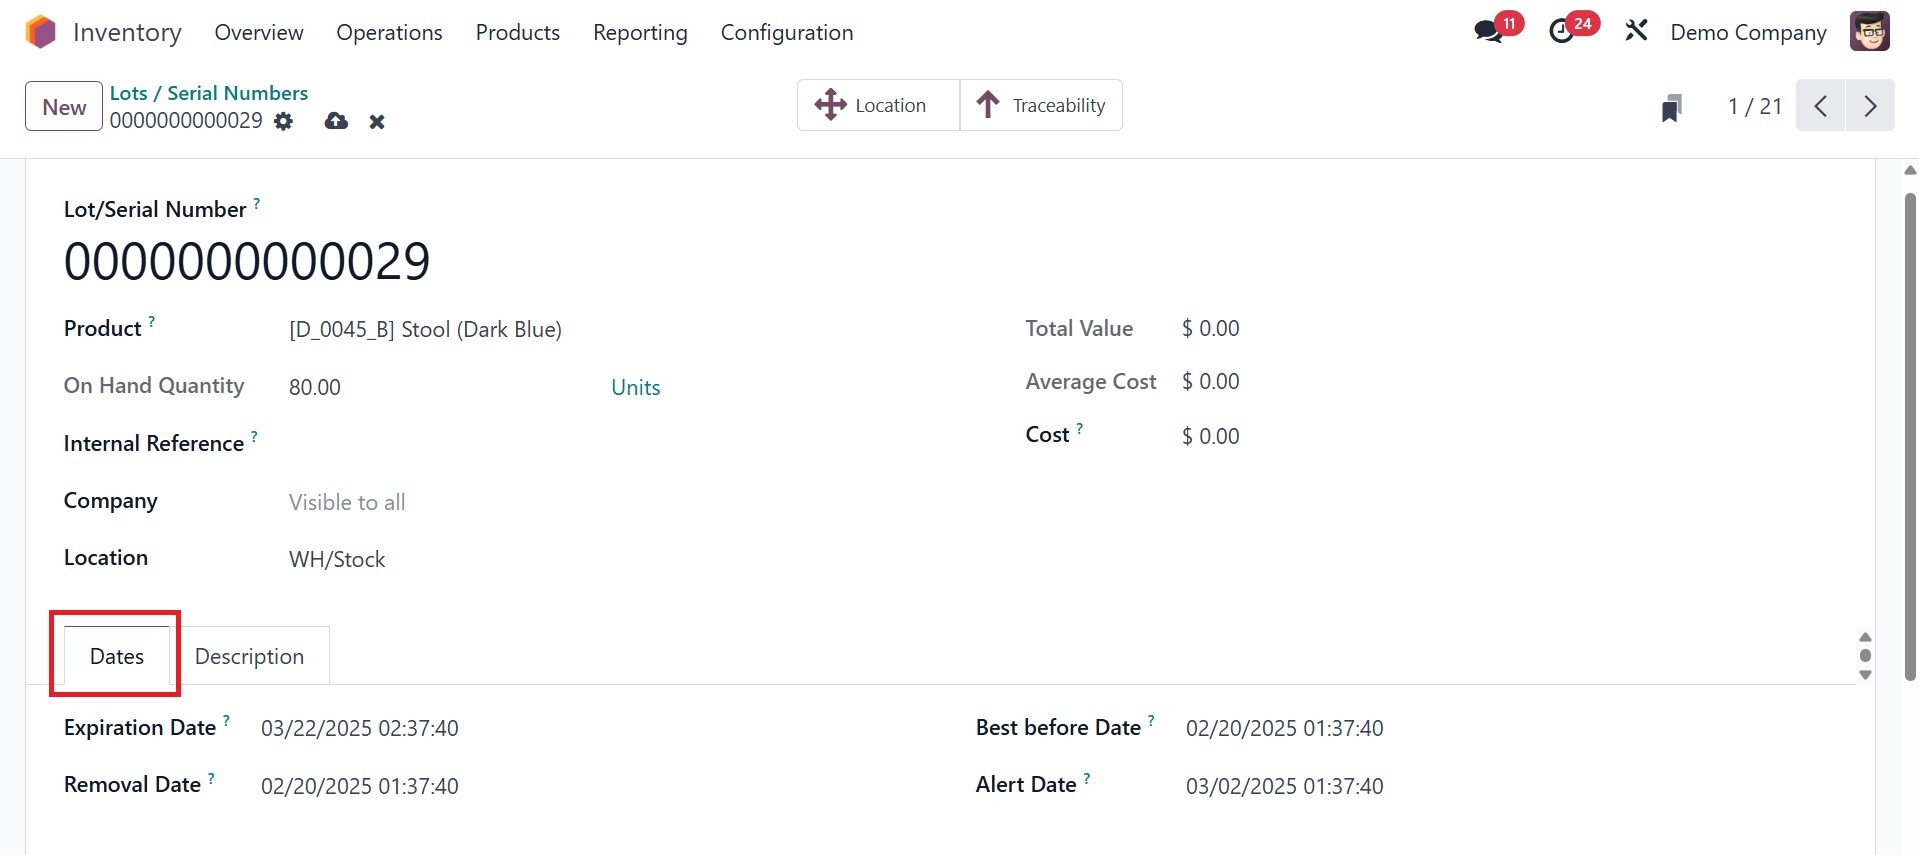1919x855 pixels.
Task: Click the bookmark icon near pager
Action: click(x=1671, y=107)
